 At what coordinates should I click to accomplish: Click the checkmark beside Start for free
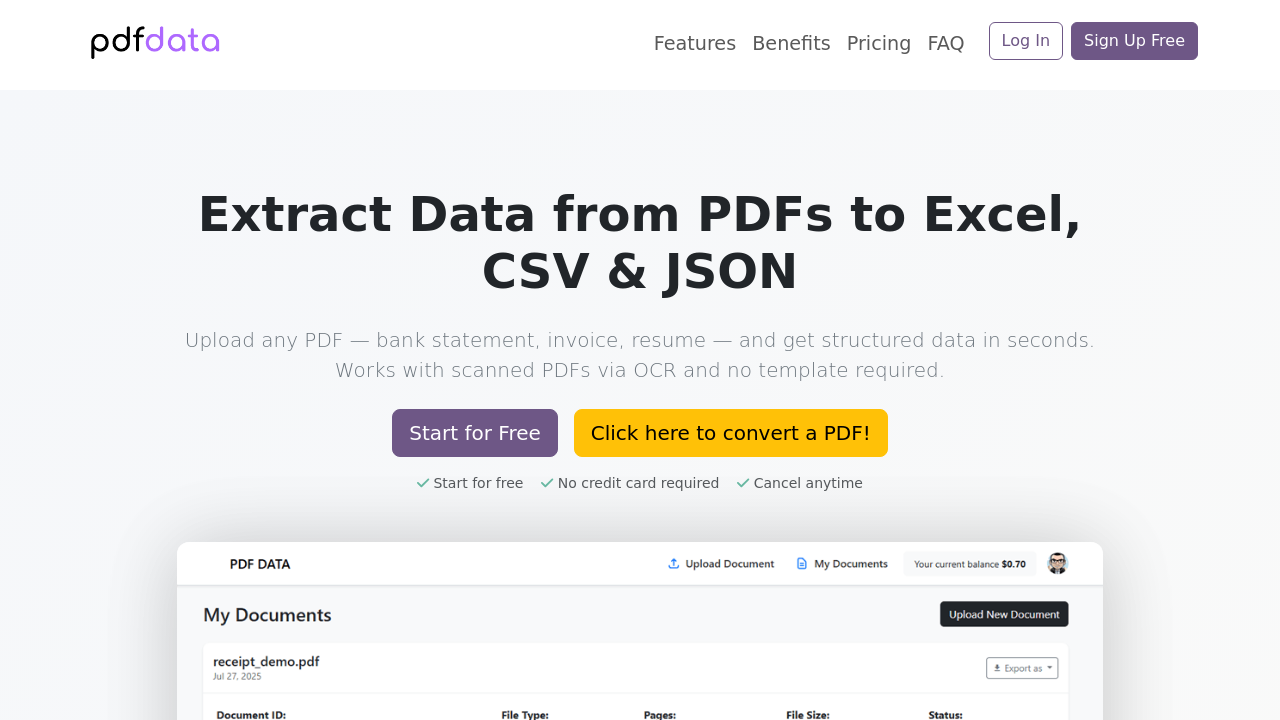pos(421,483)
